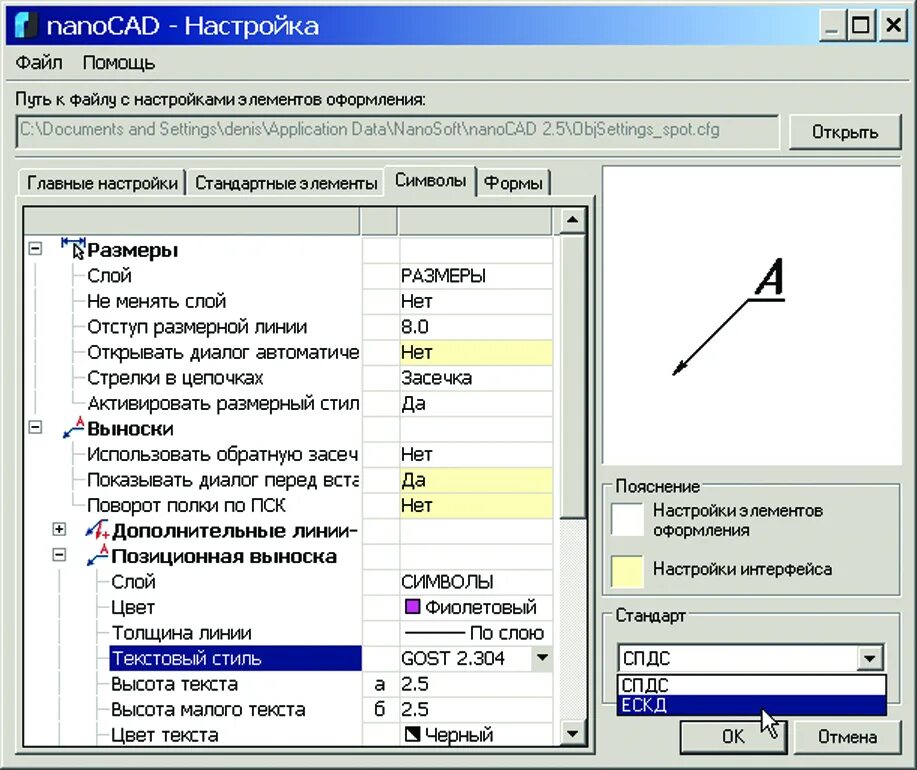917x770 pixels.
Task: Collapse the Позиционная выноска section
Action: (59, 554)
